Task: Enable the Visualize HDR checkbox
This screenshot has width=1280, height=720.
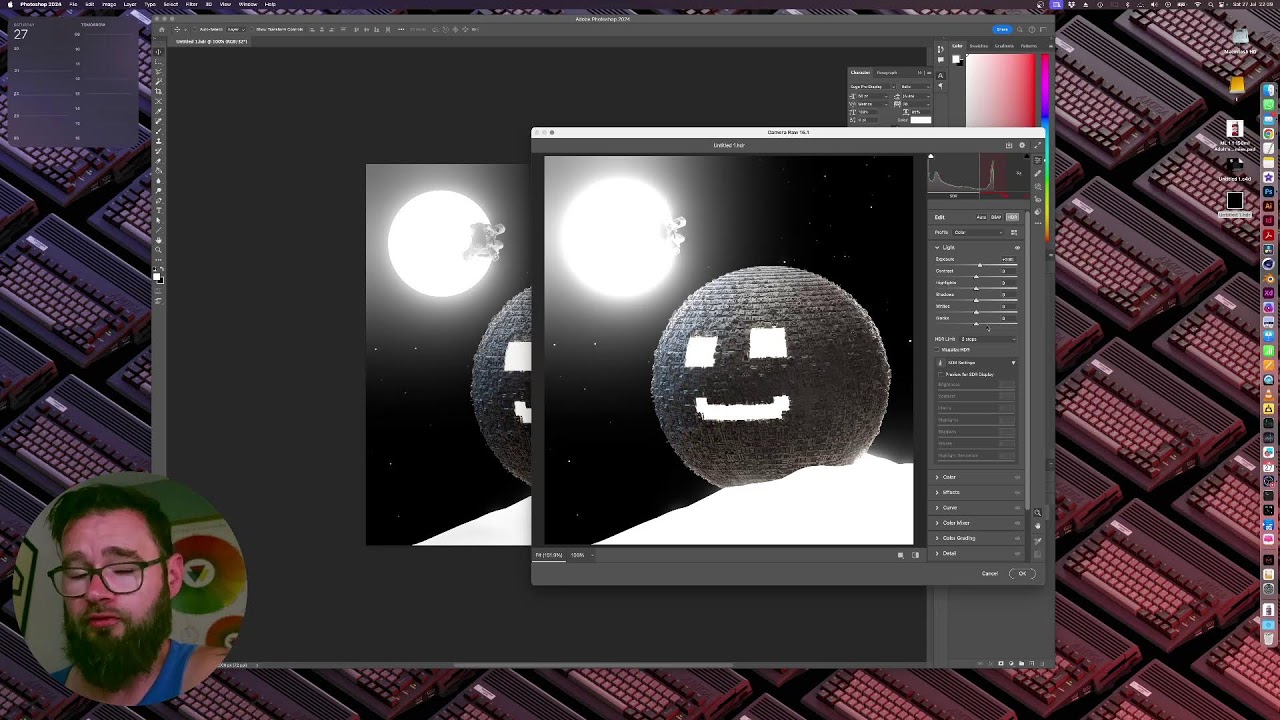Action: pos(937,350)
